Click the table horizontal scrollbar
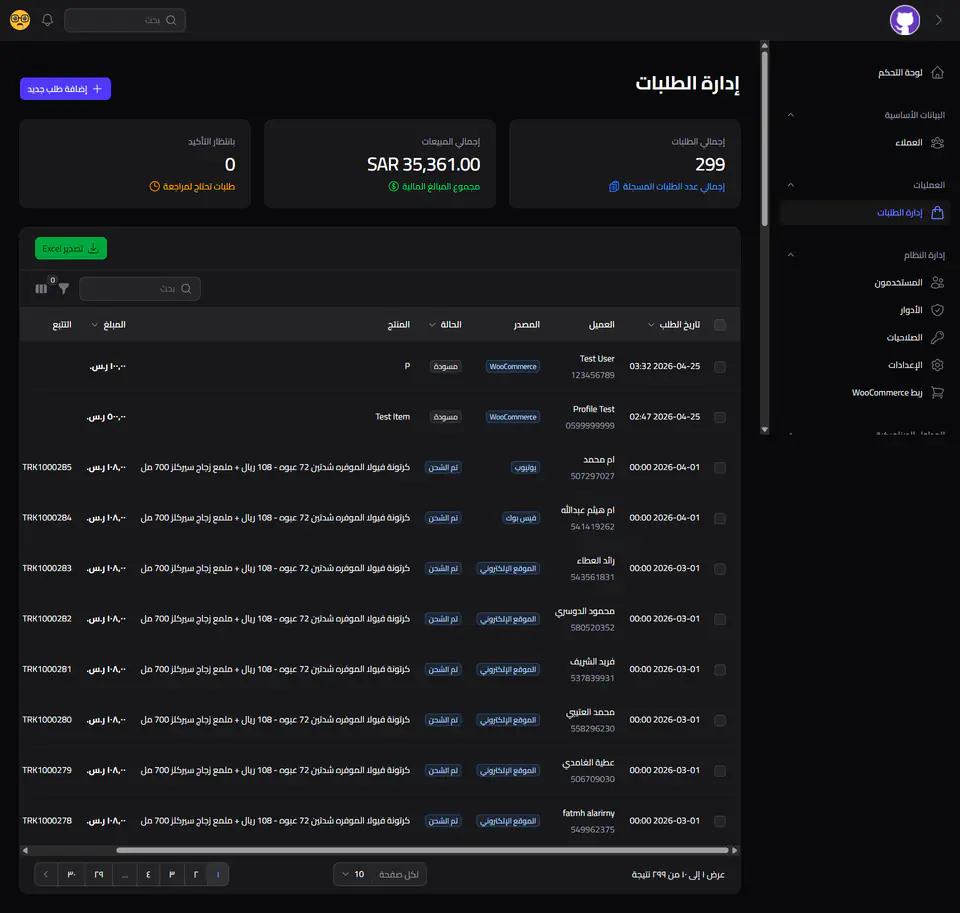Image resolution: width=960 pixels, height=913 pixels. [422, 850]
